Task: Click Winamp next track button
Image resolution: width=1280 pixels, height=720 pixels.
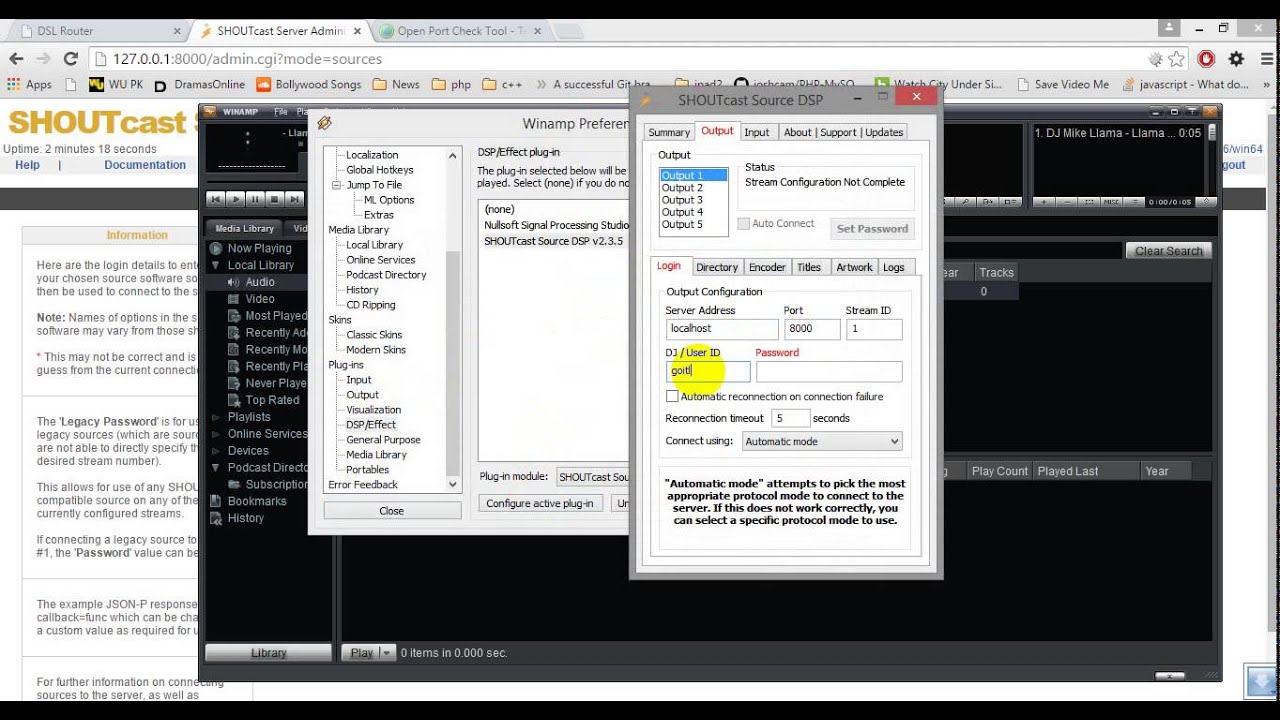Action: (293, 200)
